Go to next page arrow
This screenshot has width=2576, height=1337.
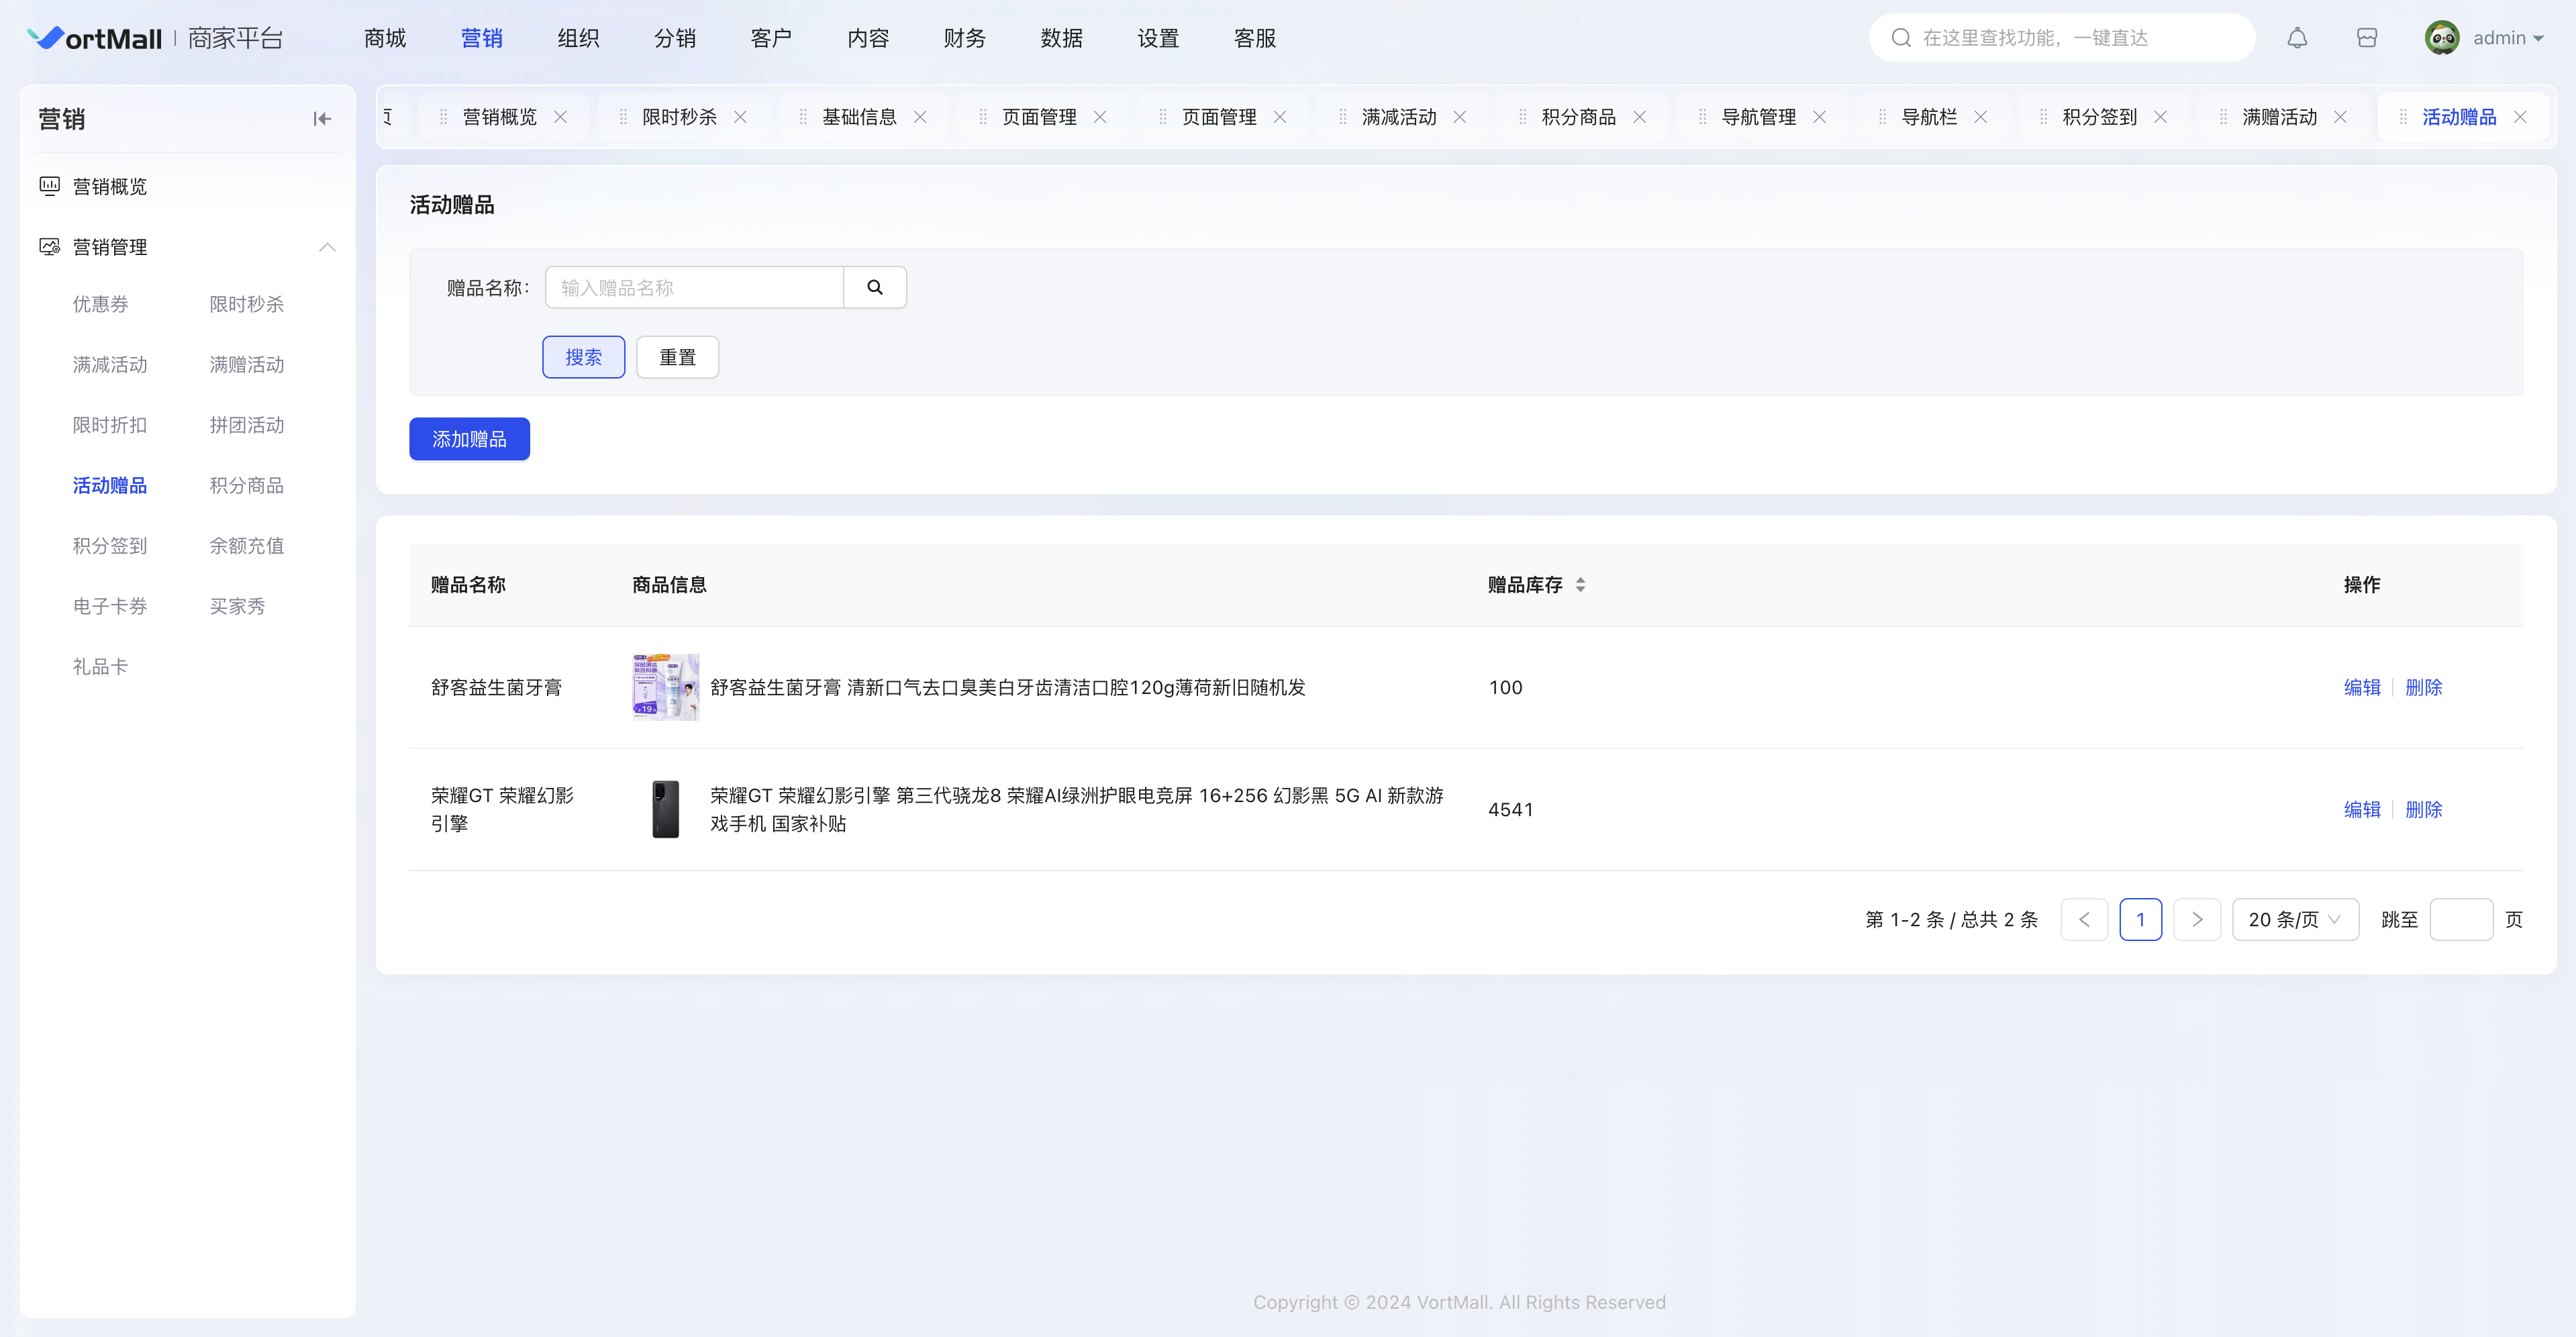tap(2197, 920)
